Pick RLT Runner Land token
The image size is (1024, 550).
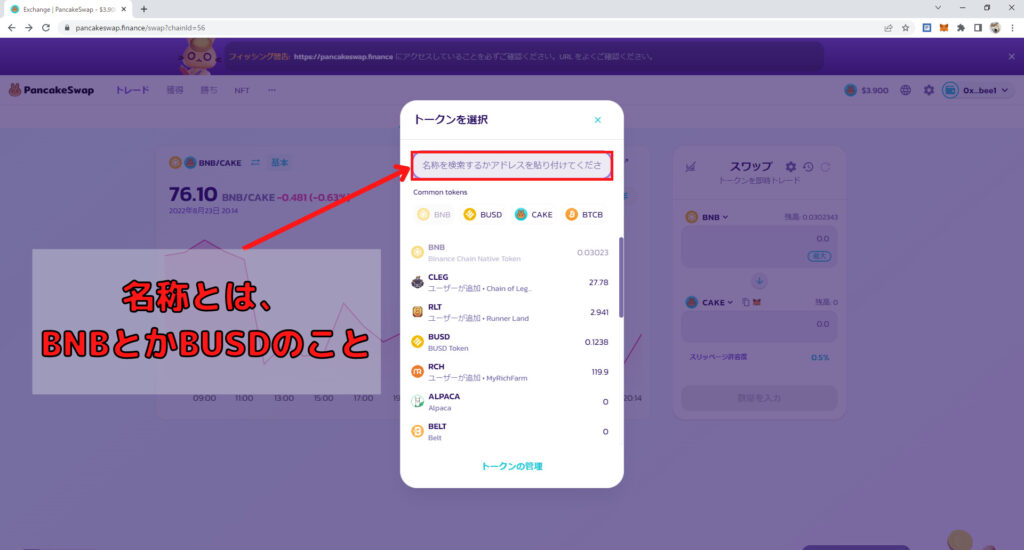coord(512,312)
